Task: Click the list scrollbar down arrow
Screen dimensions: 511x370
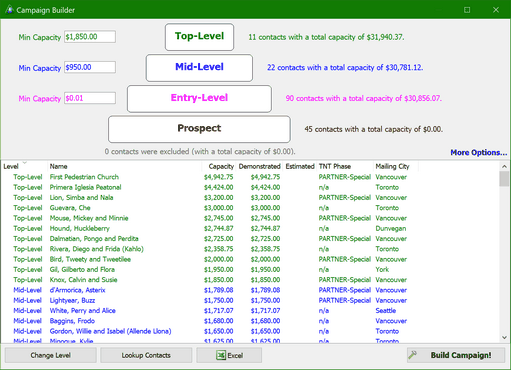Action: [504, 338]
